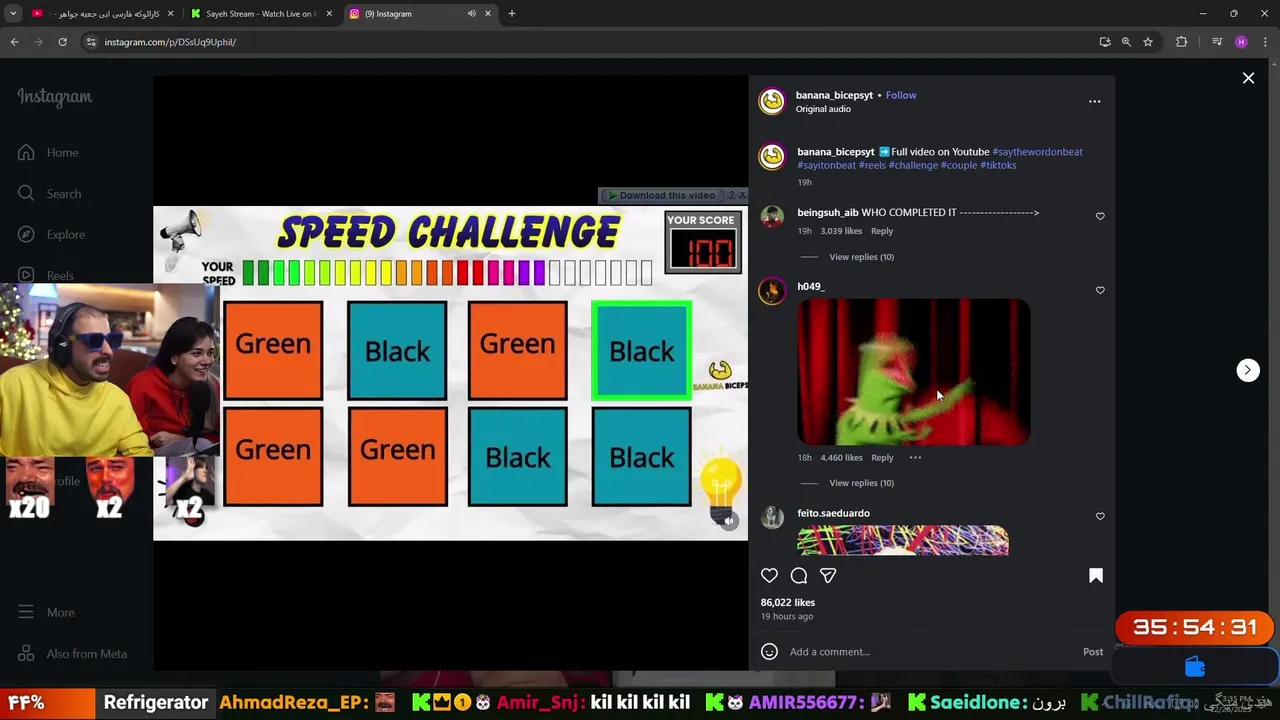This screenshot has width=1280, height=720.
Task: Go to the next post using the arrow
Action: tap(1247, 370)
